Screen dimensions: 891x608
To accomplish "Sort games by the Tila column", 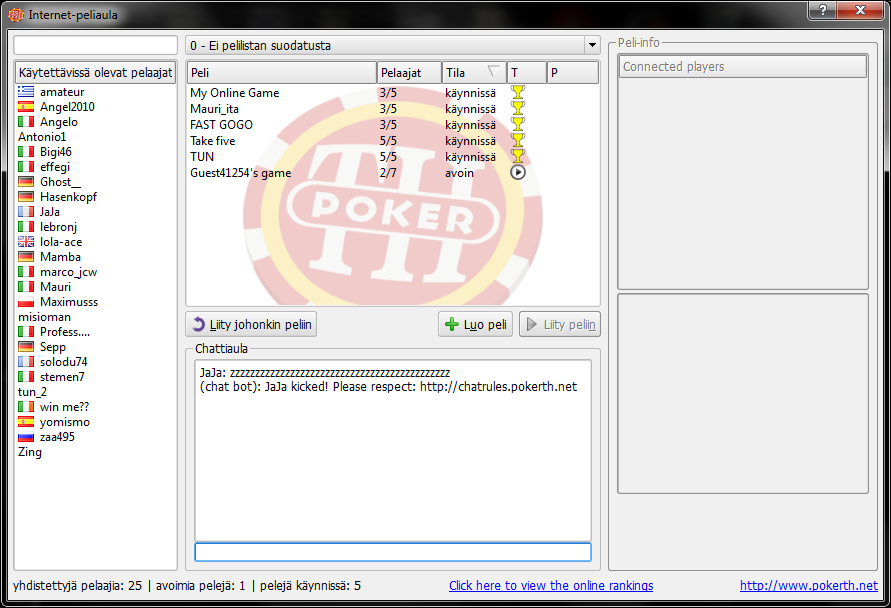I will tap(473, 72).
